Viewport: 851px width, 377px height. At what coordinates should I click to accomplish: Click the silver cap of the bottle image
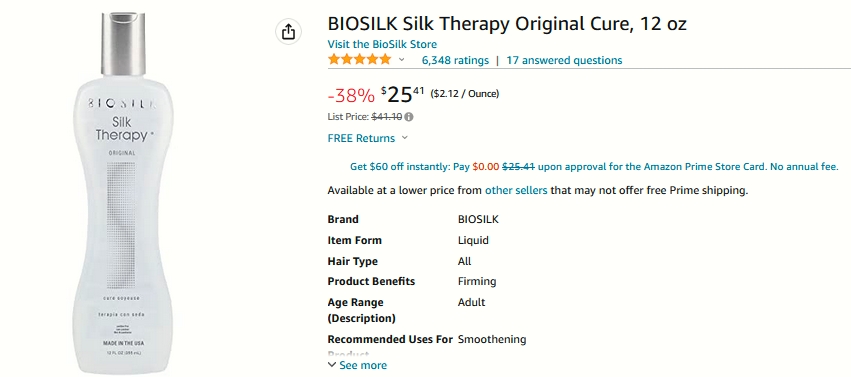coord(123,43)
